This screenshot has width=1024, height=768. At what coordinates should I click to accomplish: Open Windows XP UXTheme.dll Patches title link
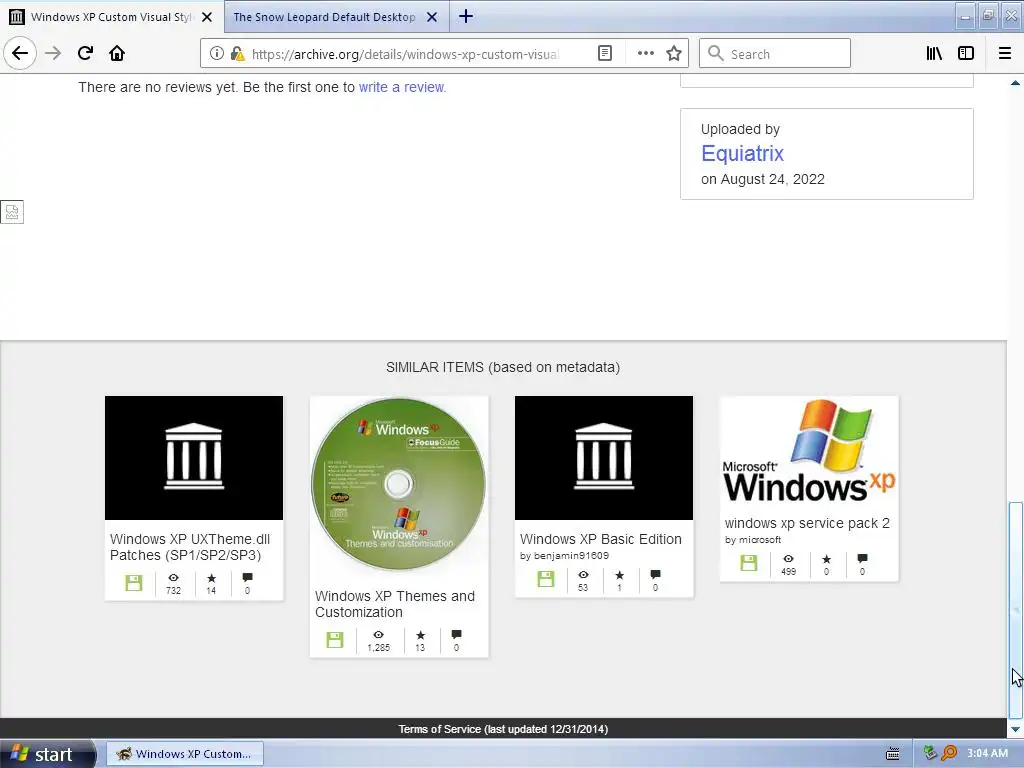coord(189,547)
